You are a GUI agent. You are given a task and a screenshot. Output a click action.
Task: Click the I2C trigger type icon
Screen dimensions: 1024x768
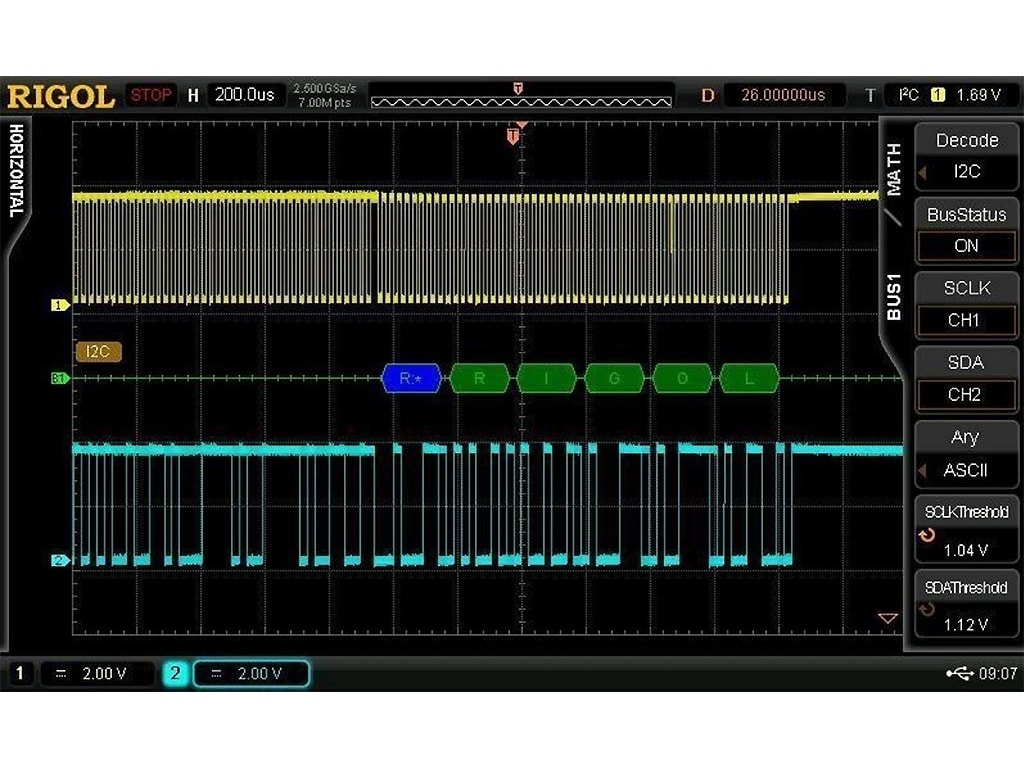[907, 95]
